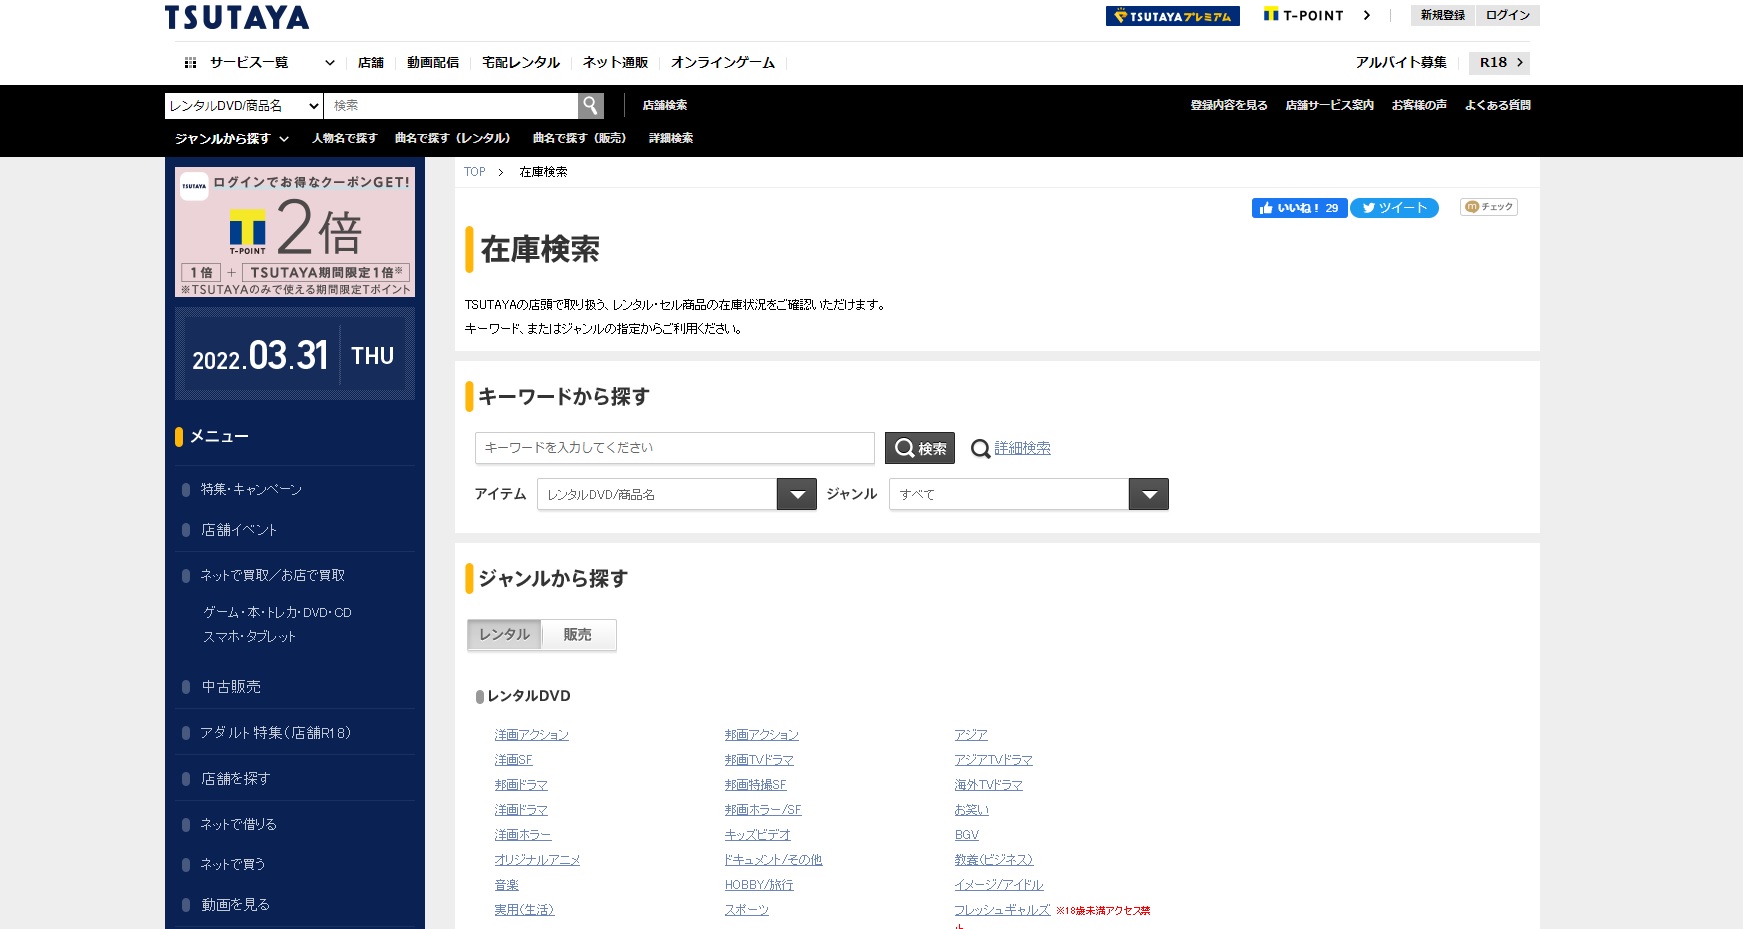Open the レンタルDVD/商品名 header dropdown
This screenshot has width=1743, height=929.
(243, 105)
